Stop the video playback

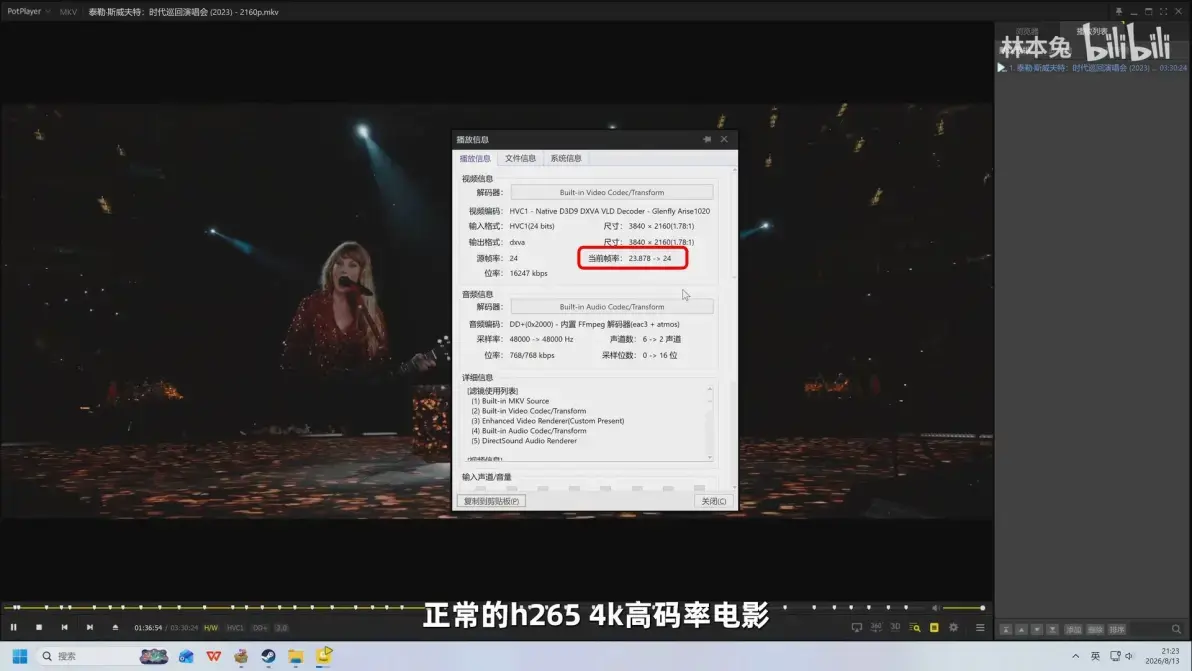(39, 628)
